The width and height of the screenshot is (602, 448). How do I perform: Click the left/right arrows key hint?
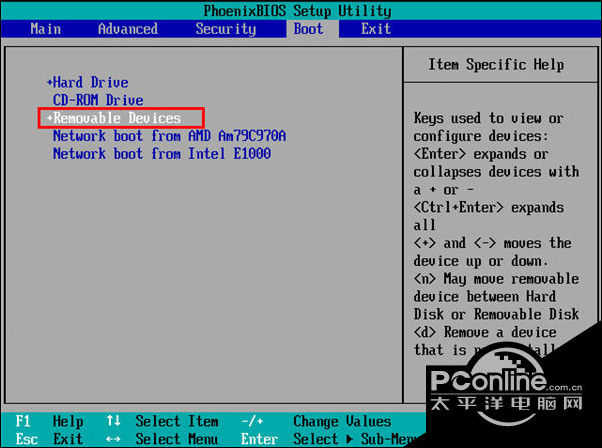pos(113,439)
